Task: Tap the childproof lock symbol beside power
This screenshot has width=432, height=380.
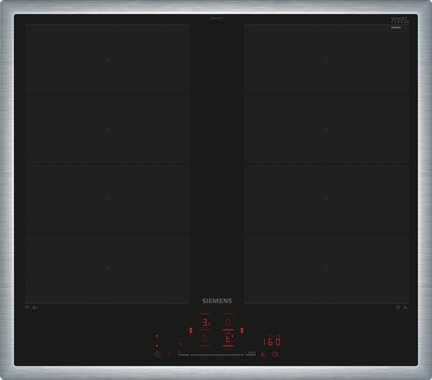Action: click(x=169, y=355)
